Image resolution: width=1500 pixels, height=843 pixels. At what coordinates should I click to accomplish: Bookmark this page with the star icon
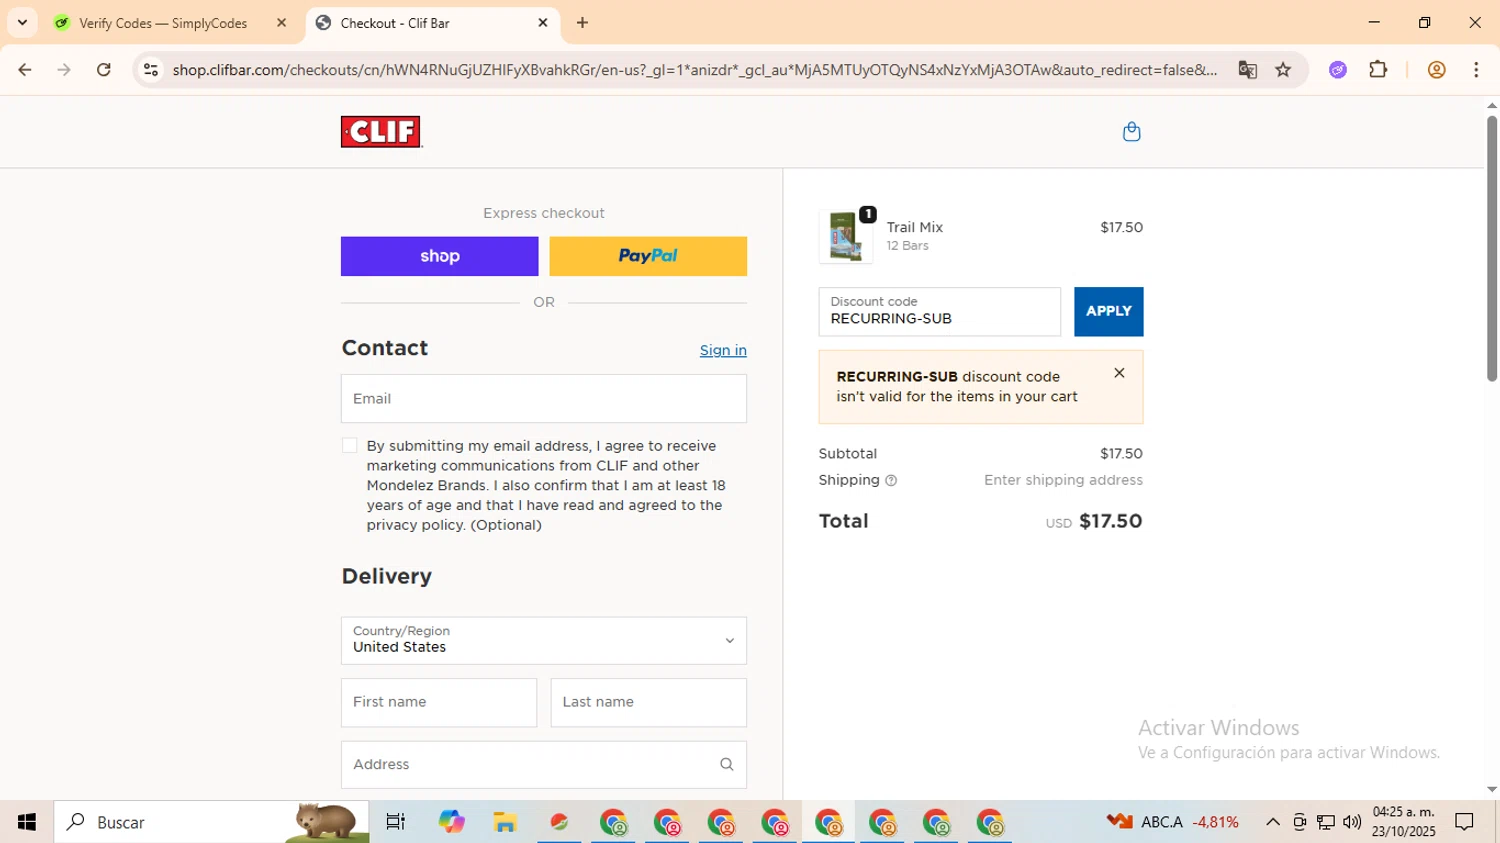pos(1283,70)
